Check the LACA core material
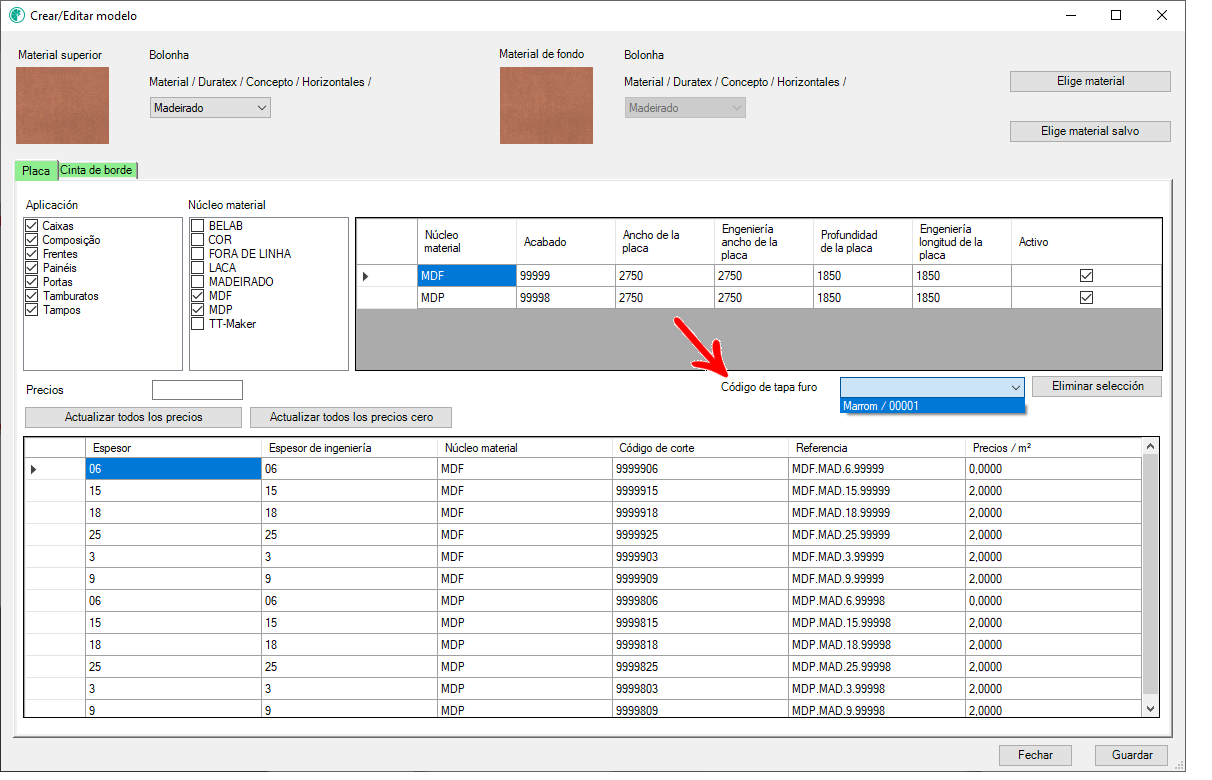 [198, 268]
